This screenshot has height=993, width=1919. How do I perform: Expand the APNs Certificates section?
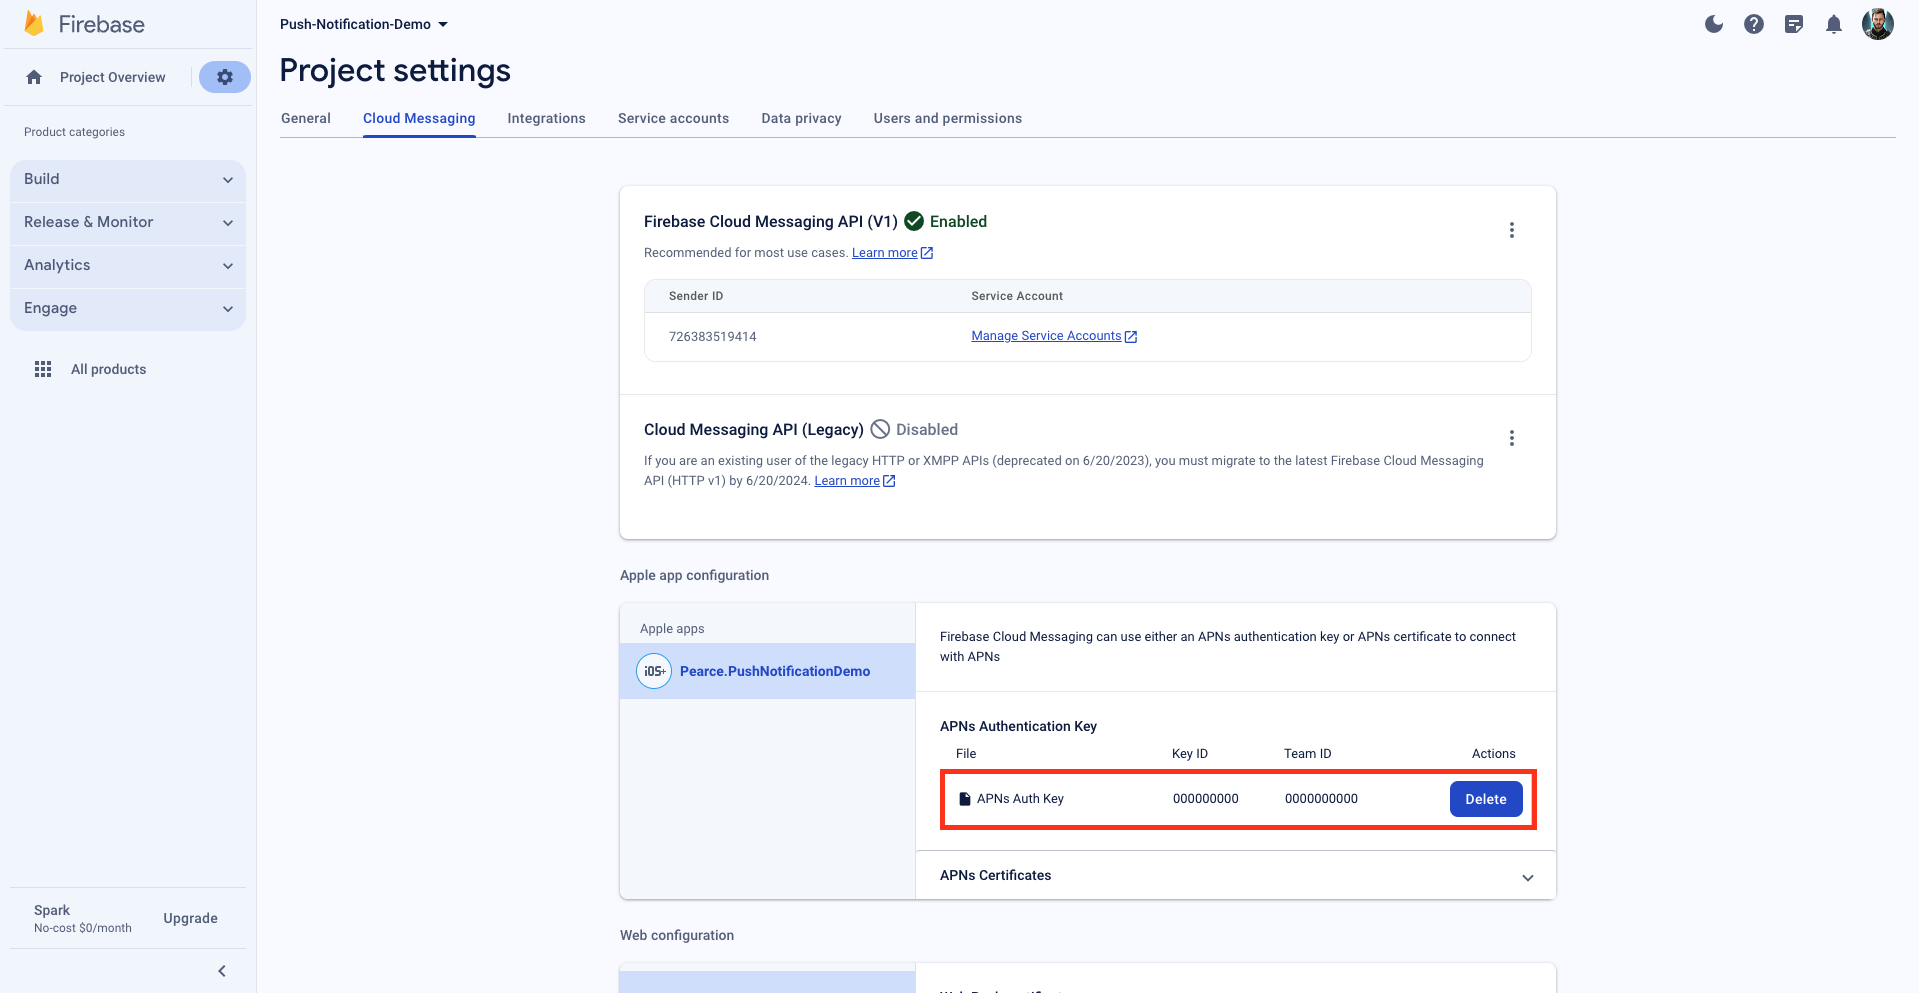[1236, 875]
